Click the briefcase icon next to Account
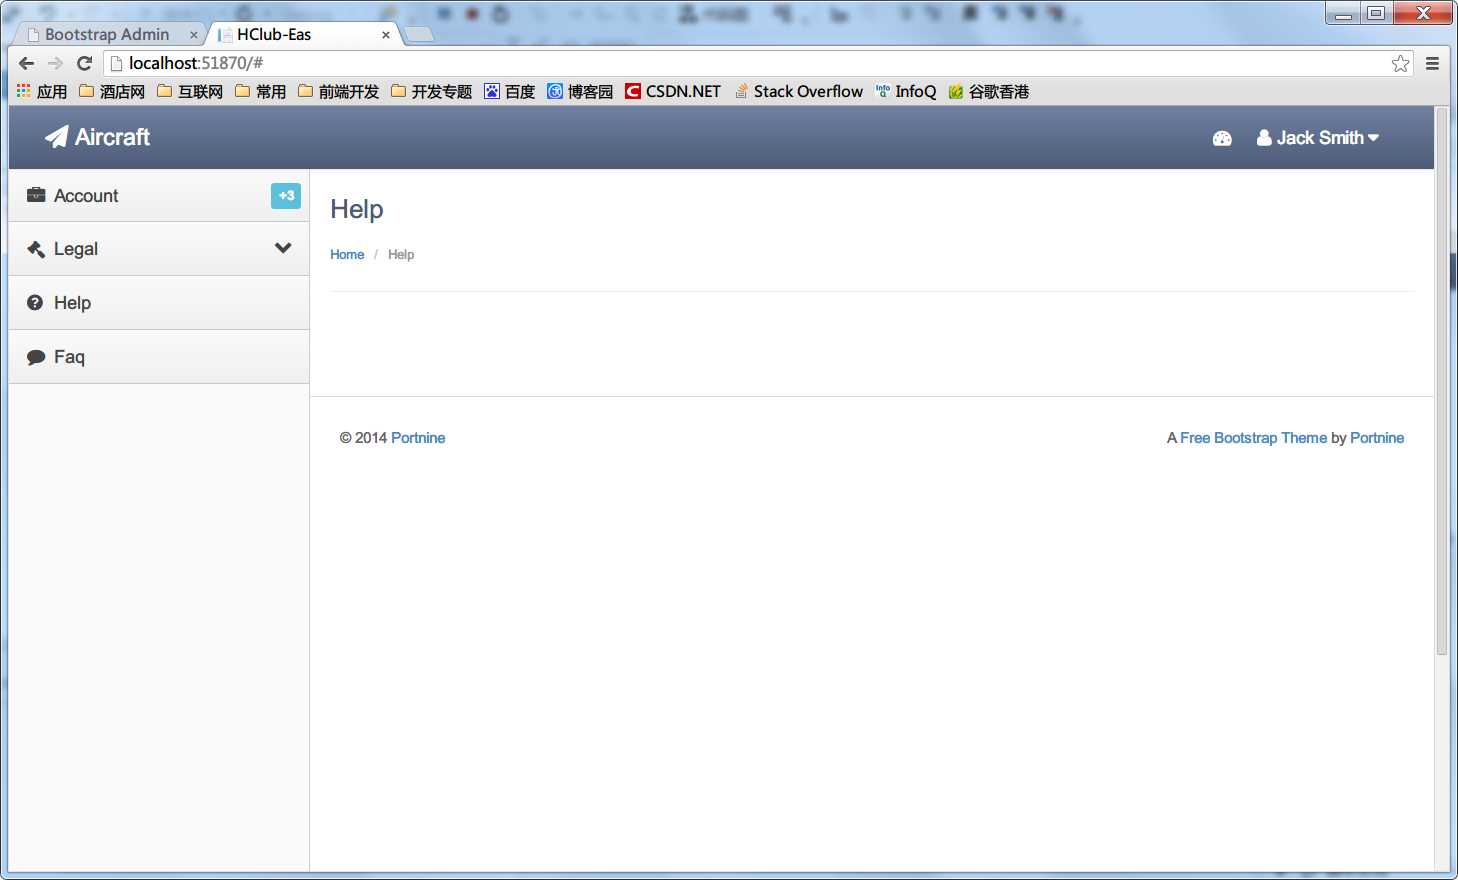The width and height of the screenshot is (1458, 880). [36, 195]
